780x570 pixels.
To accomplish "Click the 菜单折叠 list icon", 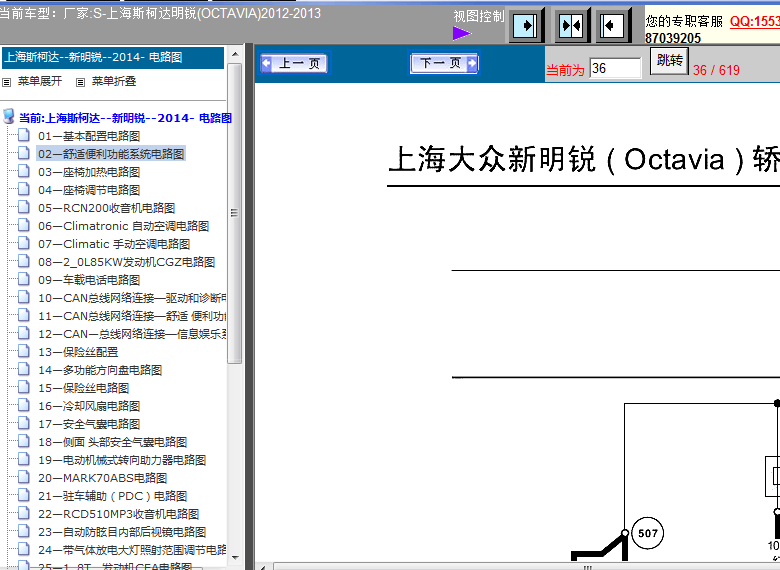I will pyautogui.click(x=80, y=82).
